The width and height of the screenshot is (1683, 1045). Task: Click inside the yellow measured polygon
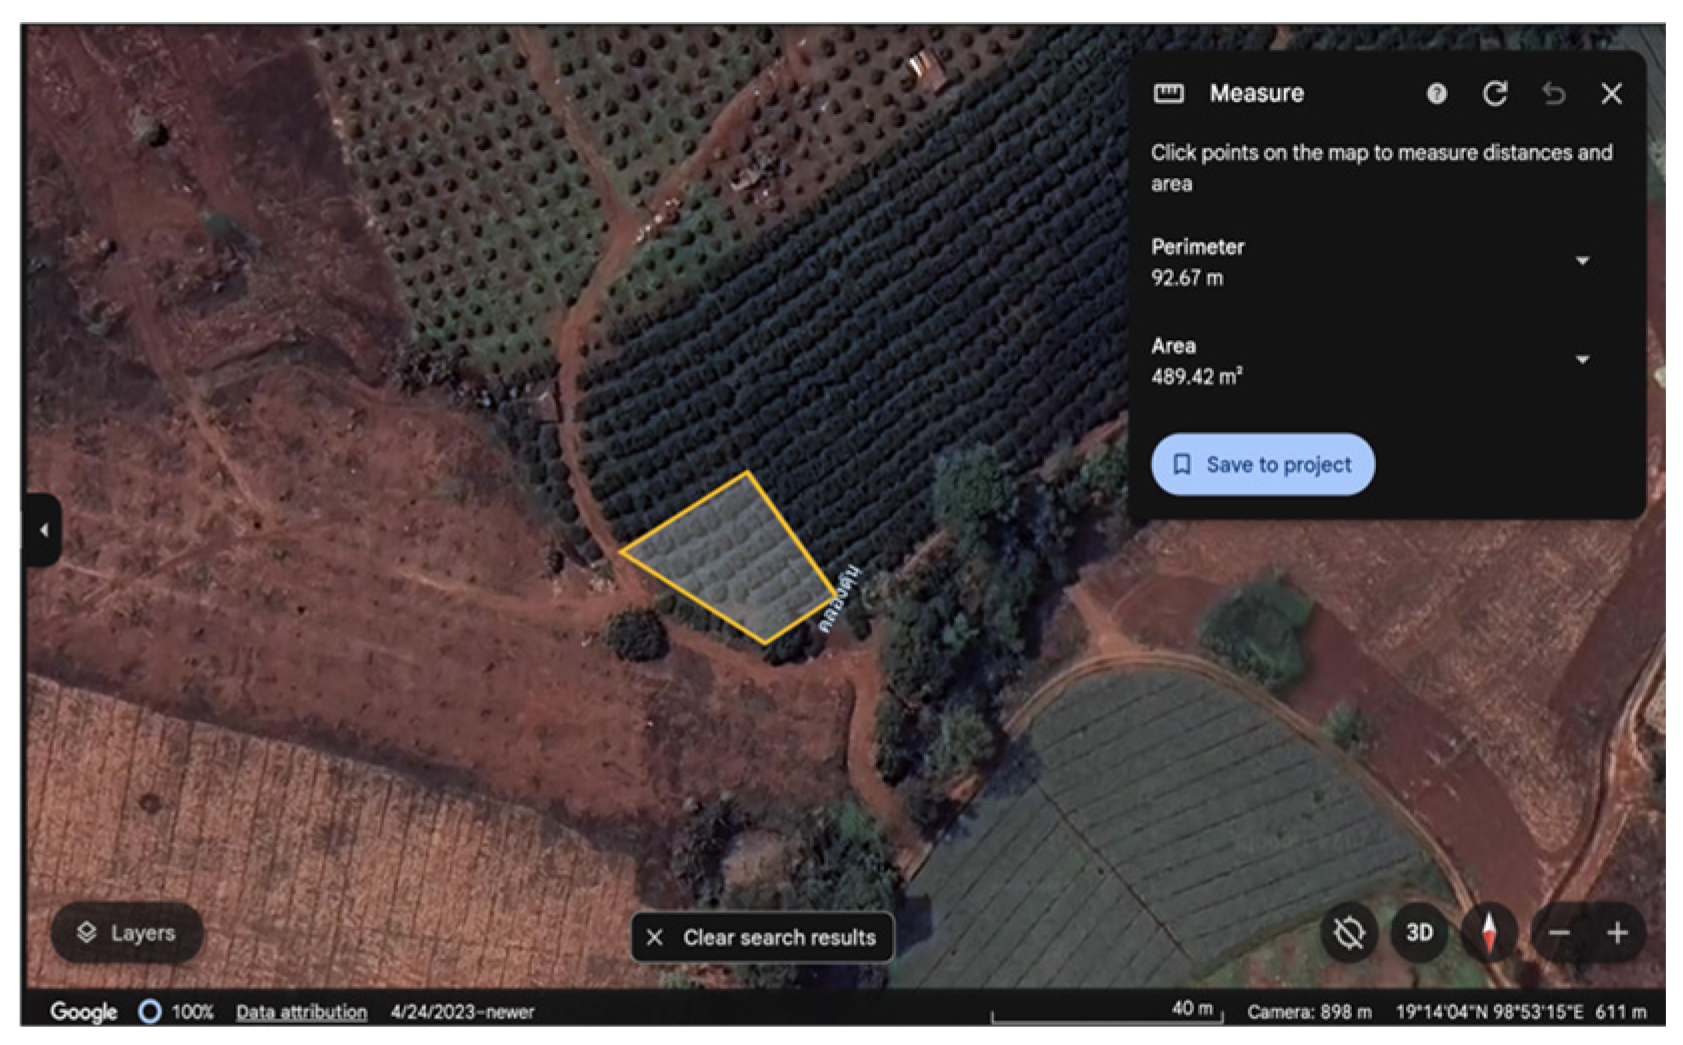pyautogui.click(x=735, y=560)
